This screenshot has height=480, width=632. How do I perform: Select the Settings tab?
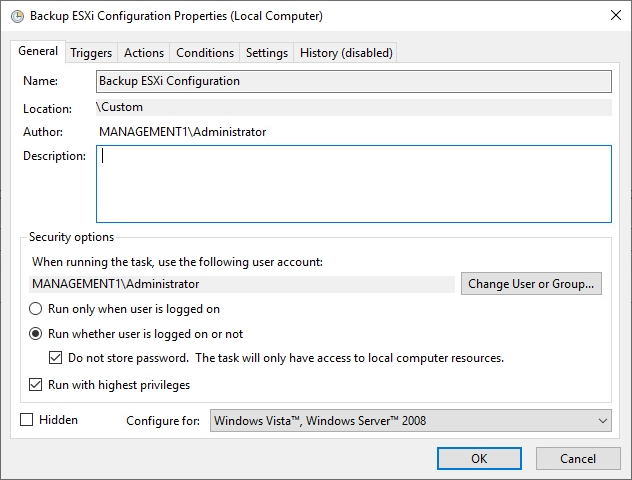(267, 53)
